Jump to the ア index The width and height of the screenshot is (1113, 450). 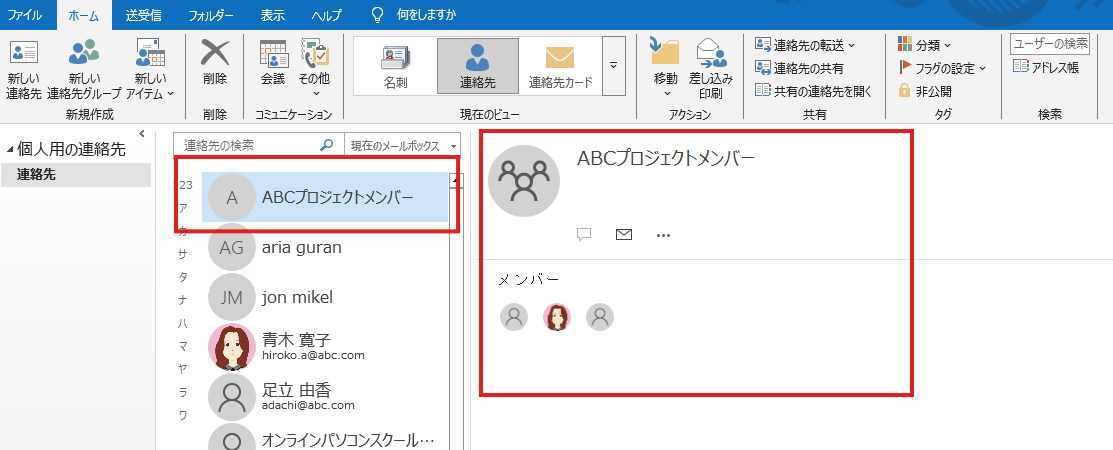click(x=183, y=208)
